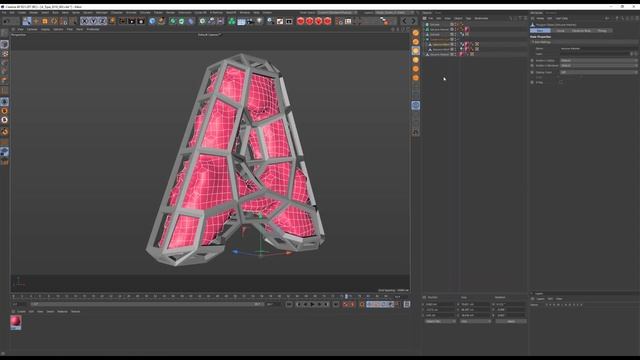Select the Live Selection tool in top toolbar
Viewport: 640px width, 360px height.
pyautogui.click(x=27, y=21)
